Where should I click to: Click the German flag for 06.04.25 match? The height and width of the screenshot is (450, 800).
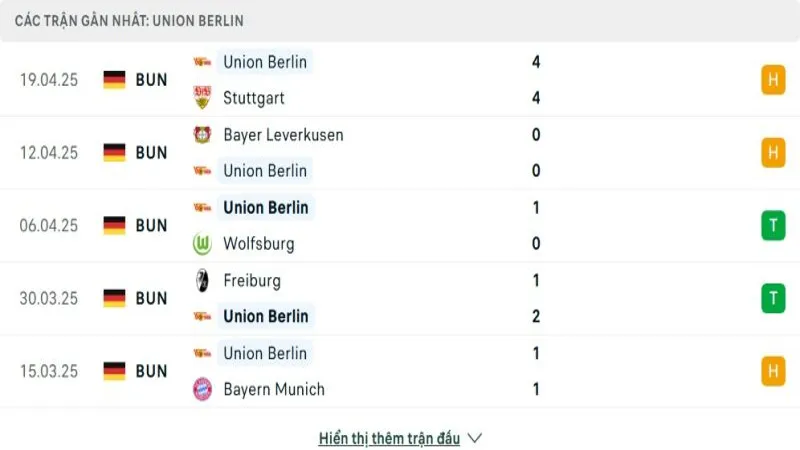115,226
